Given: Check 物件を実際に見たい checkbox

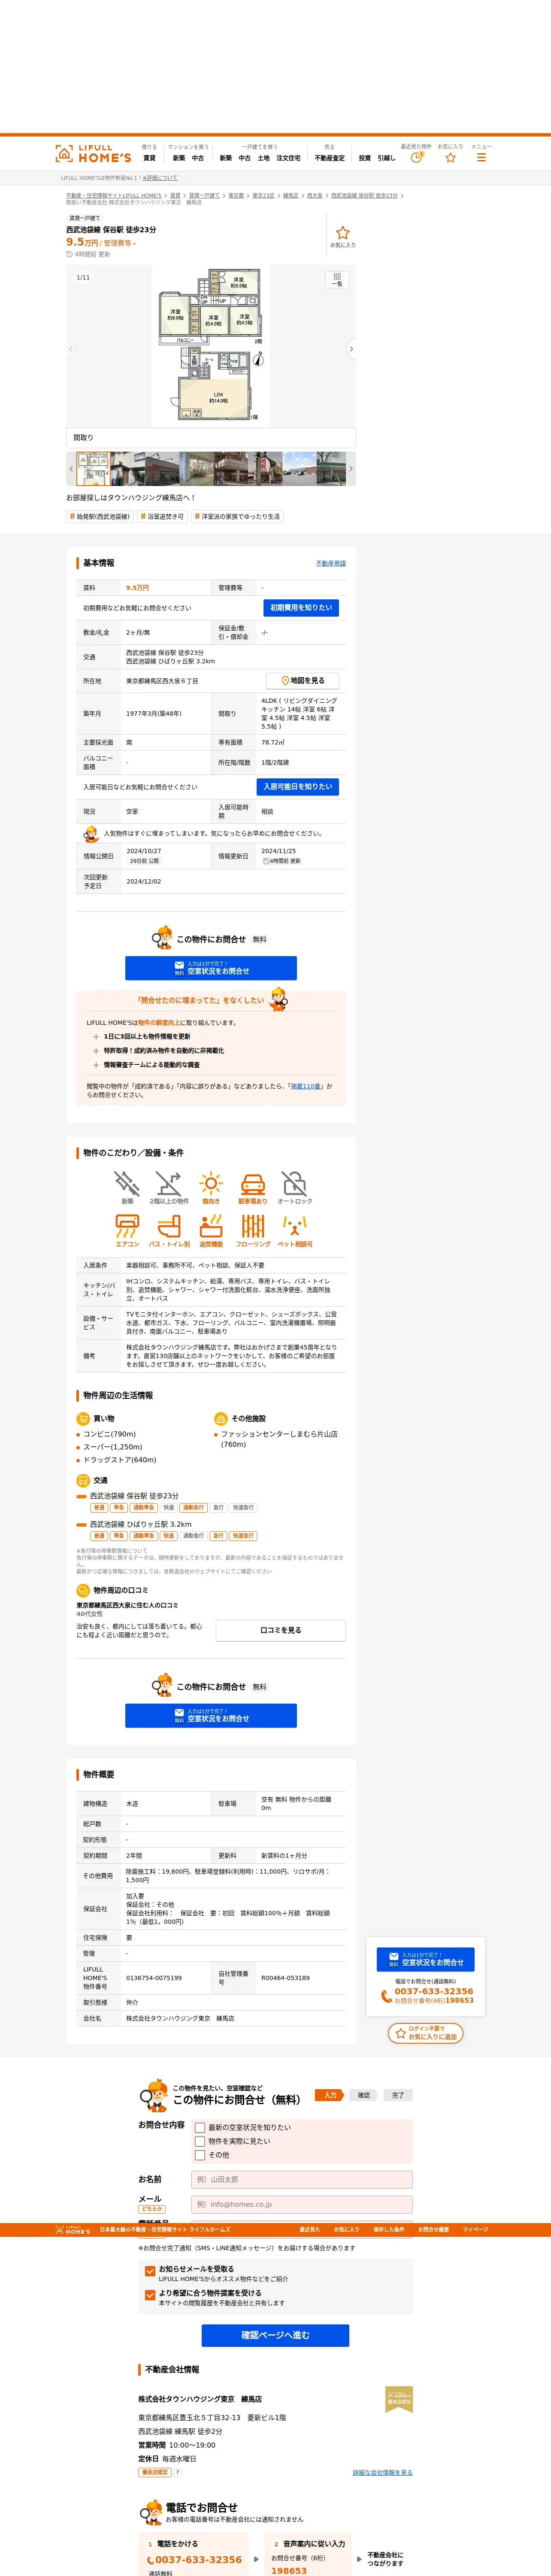Looking at the screenshot, I should pos(200,2141).
